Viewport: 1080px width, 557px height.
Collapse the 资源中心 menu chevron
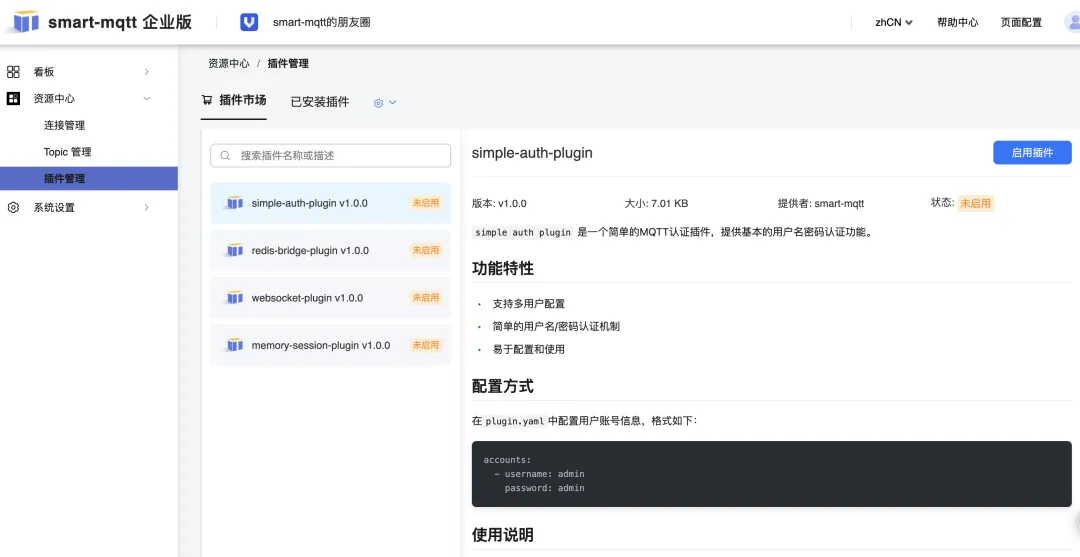(x=146, y=99)
